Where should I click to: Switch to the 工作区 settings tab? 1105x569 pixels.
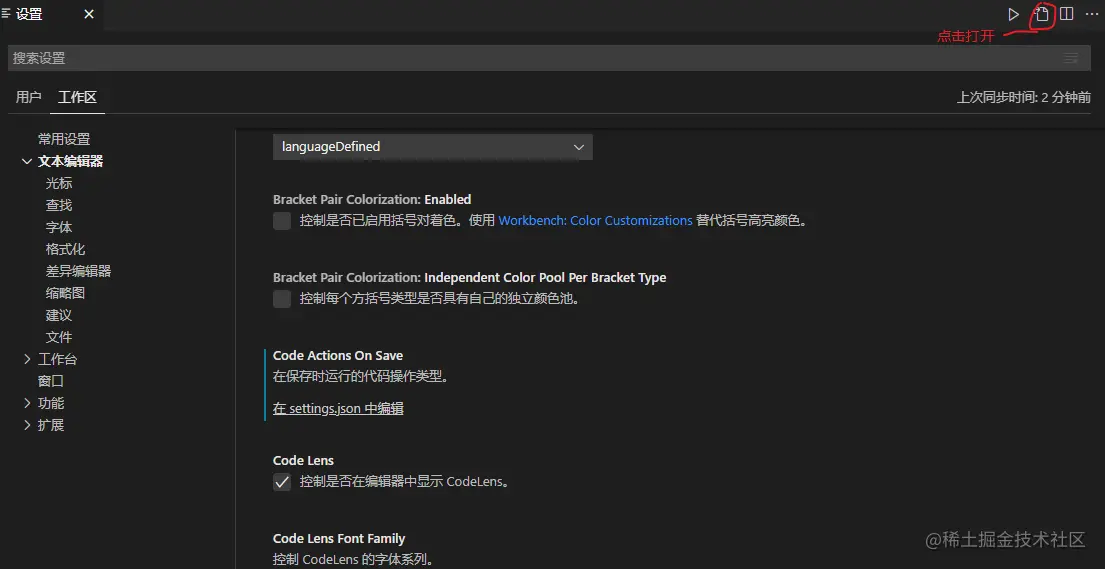point(77,97)
